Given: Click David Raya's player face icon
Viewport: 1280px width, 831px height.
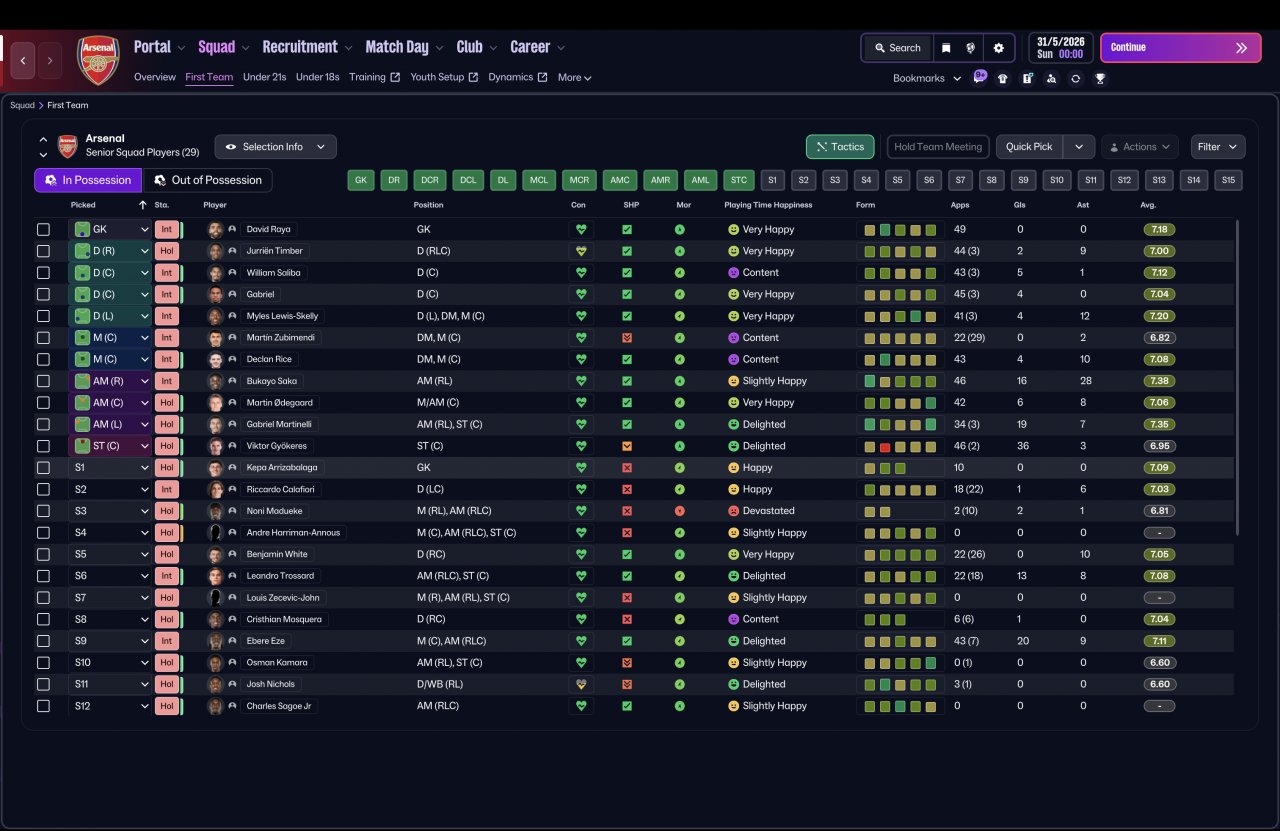Looking at the screenshot, I should point(215,229).
